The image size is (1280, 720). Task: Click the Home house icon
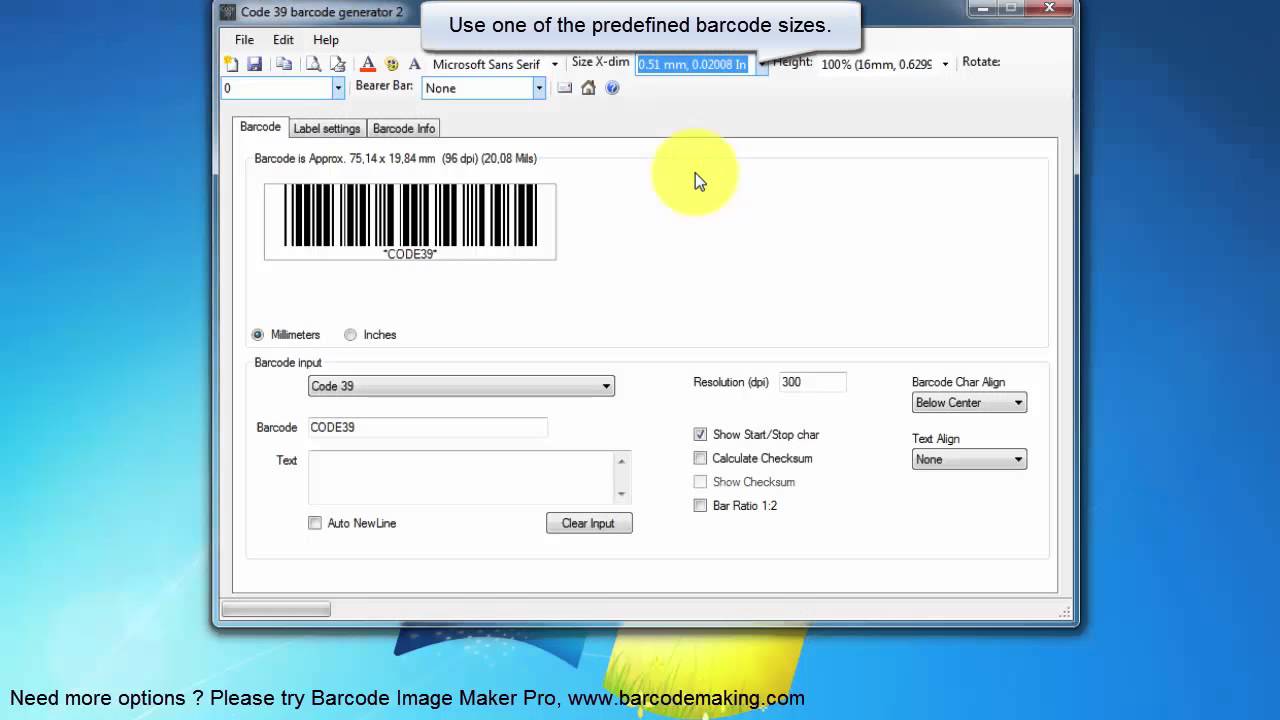click(588, 88)
